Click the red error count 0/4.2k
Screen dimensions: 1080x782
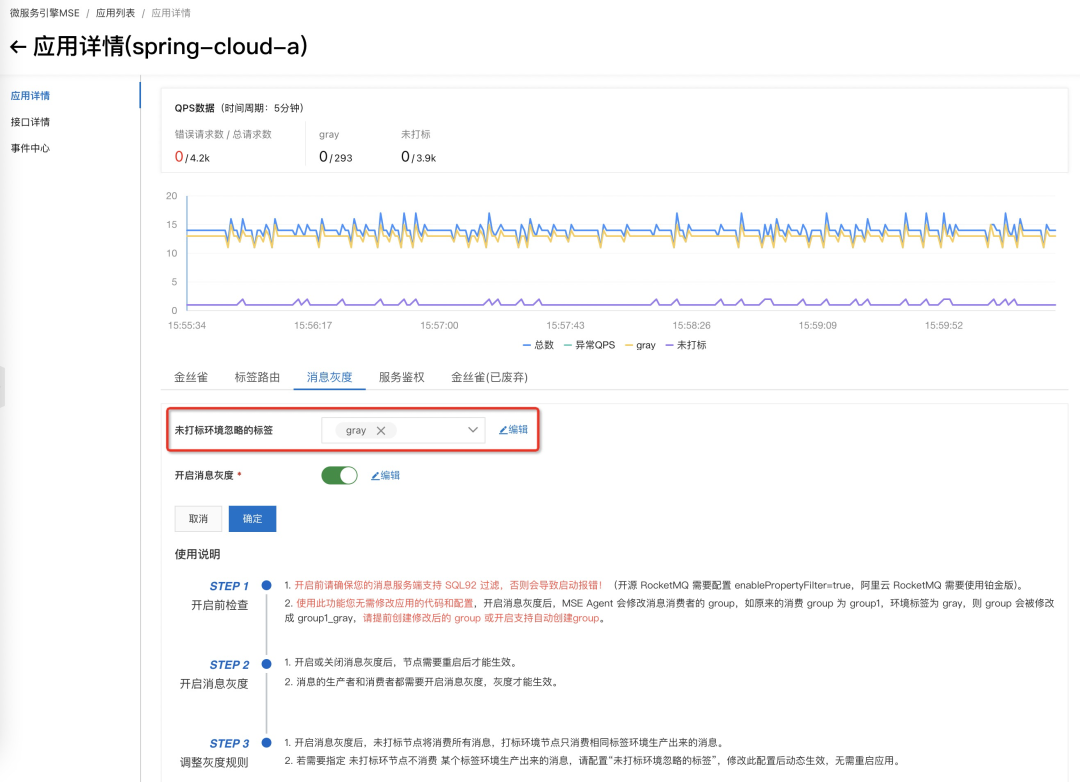[x=192, y=157]
